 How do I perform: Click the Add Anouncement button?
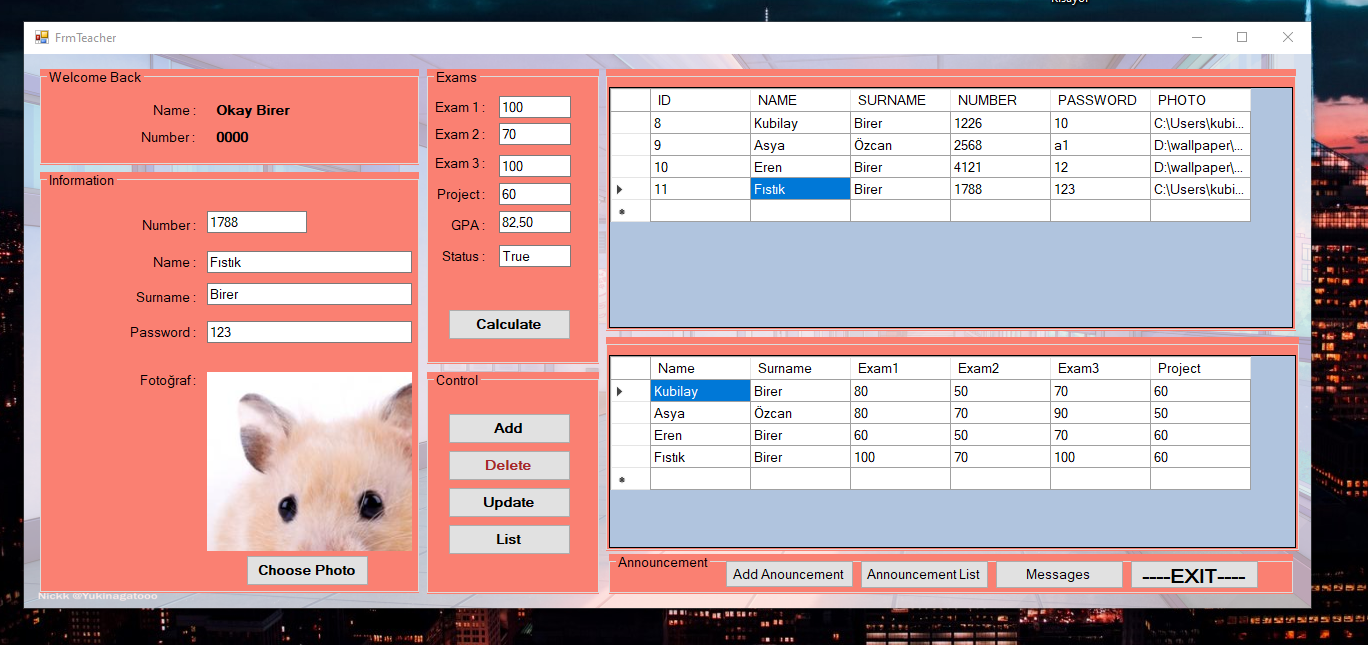click(x=789, y=574)
